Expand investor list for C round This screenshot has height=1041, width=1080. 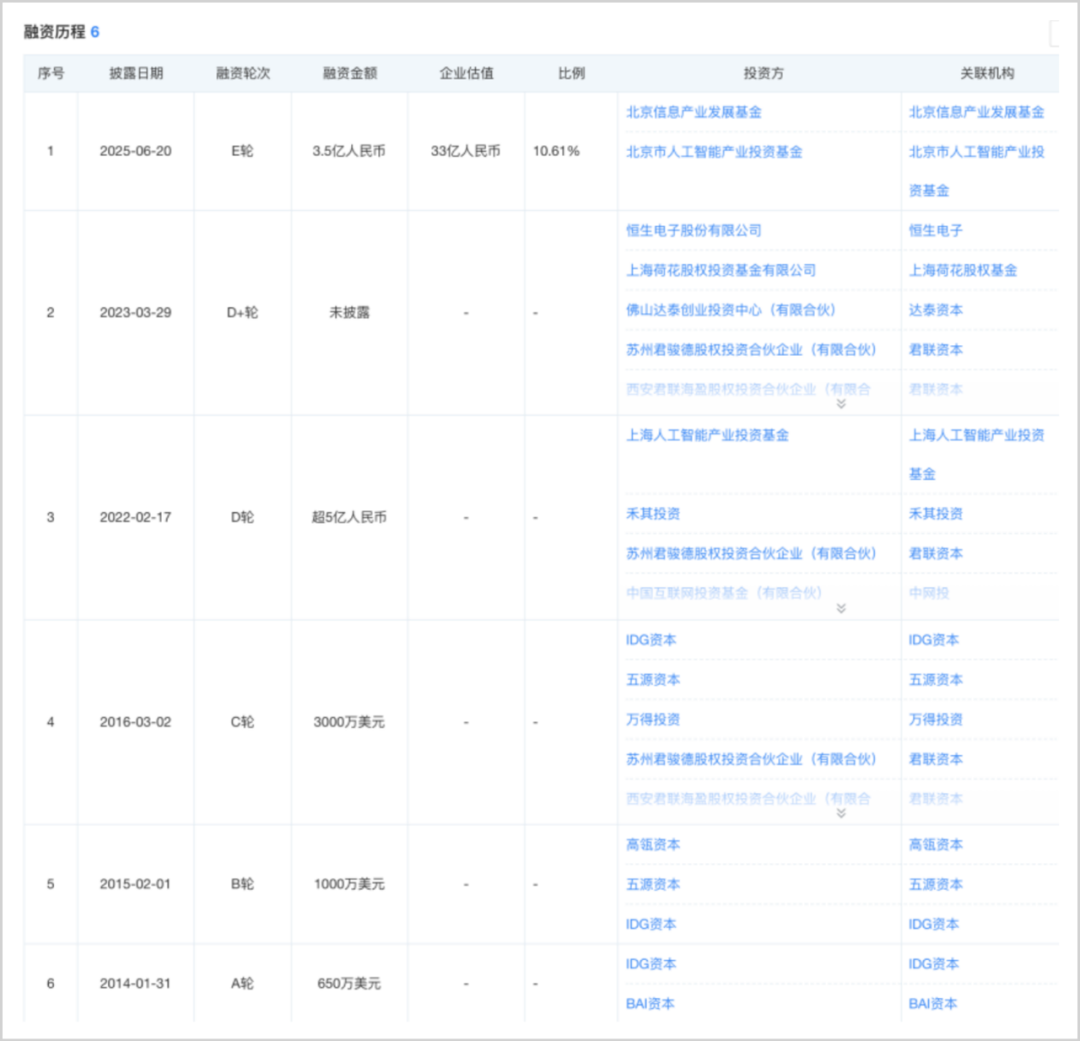pos(841,814)
